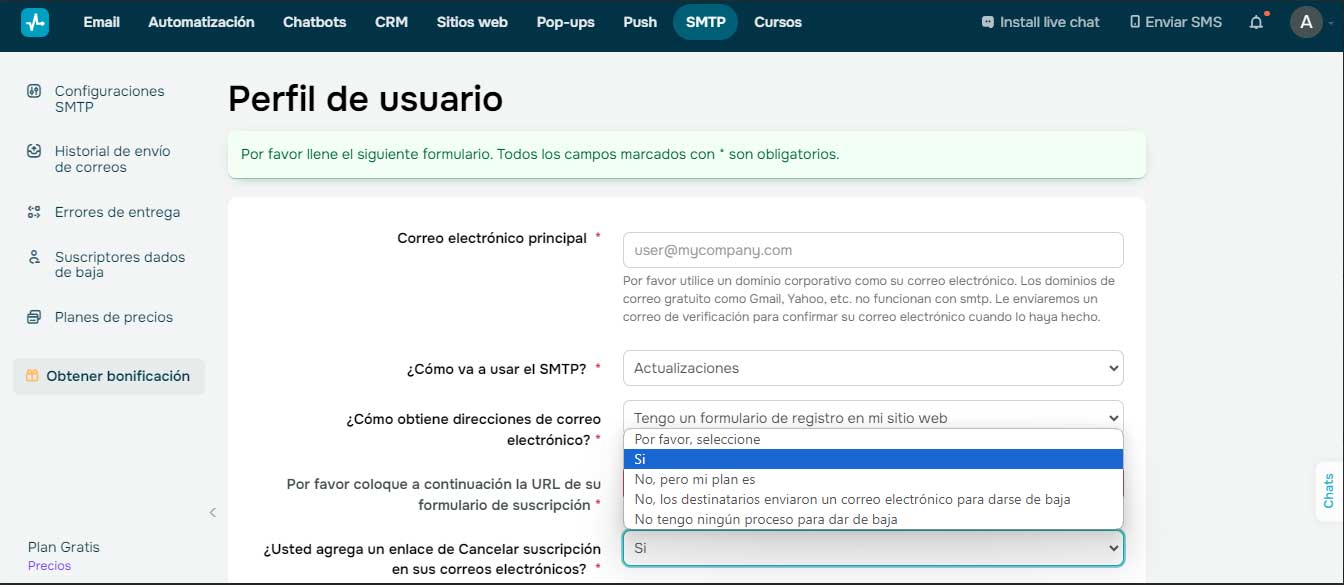
Task: Click the Suscriptores dados de baja icon
Action: 34,257
